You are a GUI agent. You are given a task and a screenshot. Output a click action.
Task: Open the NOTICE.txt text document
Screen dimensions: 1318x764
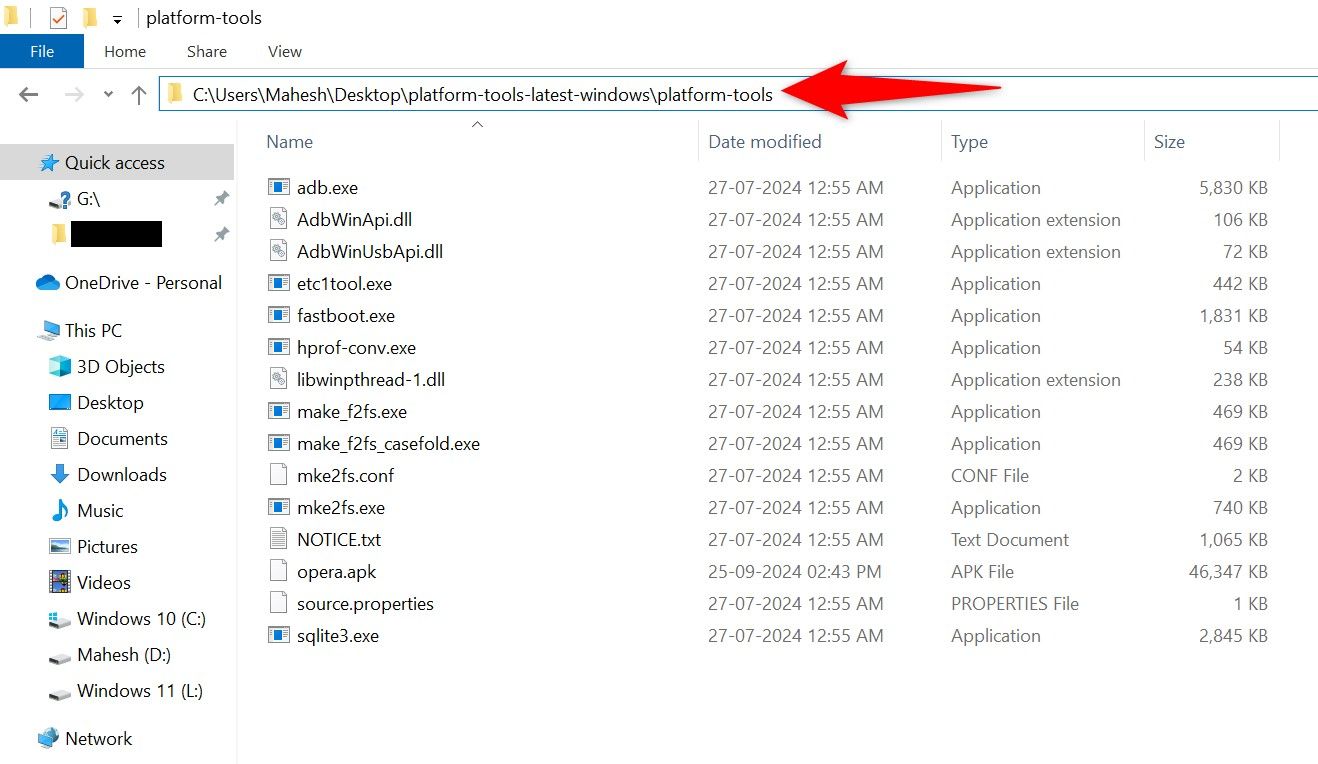point(340,539)
